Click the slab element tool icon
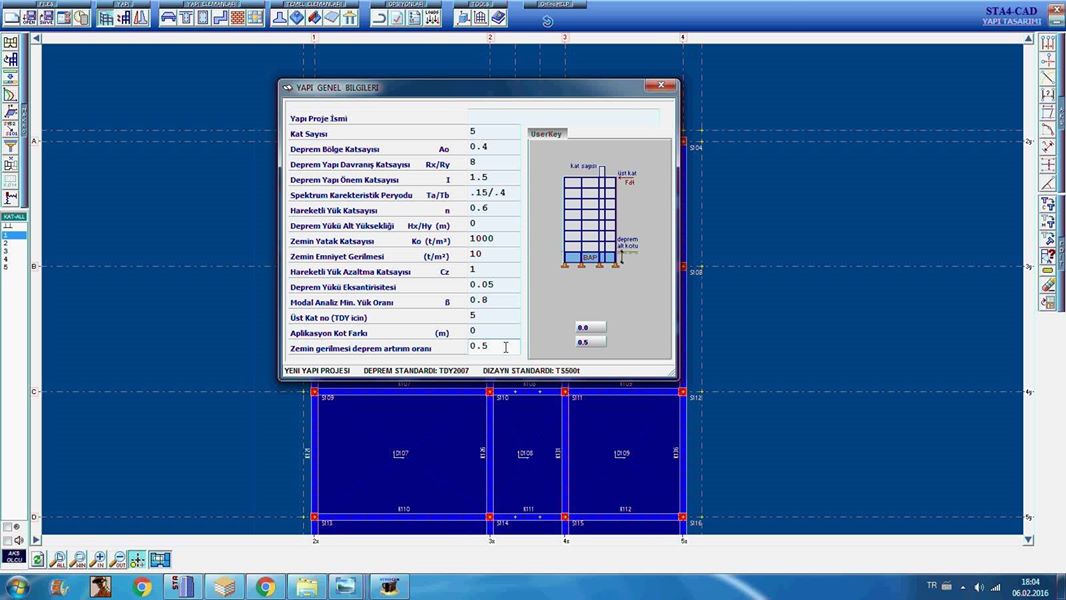1066x600 pixels. pos(167,18)
